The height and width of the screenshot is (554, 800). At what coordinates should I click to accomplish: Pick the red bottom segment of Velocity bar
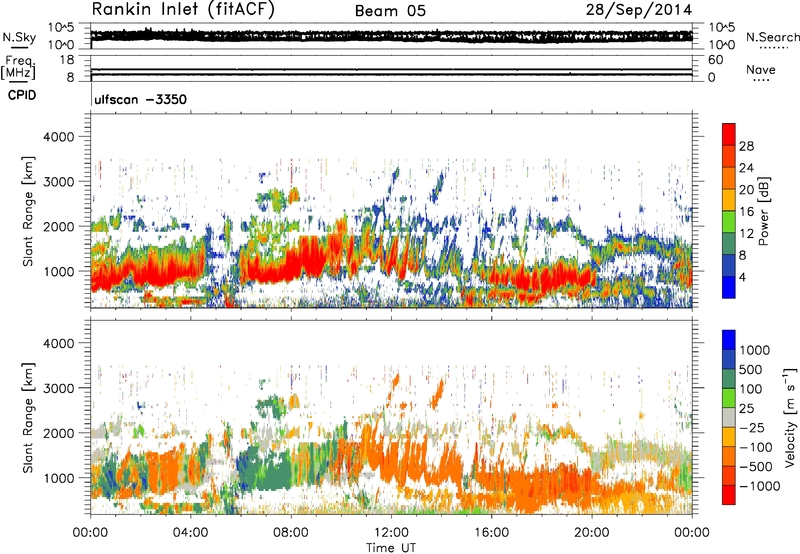(729, 495)
